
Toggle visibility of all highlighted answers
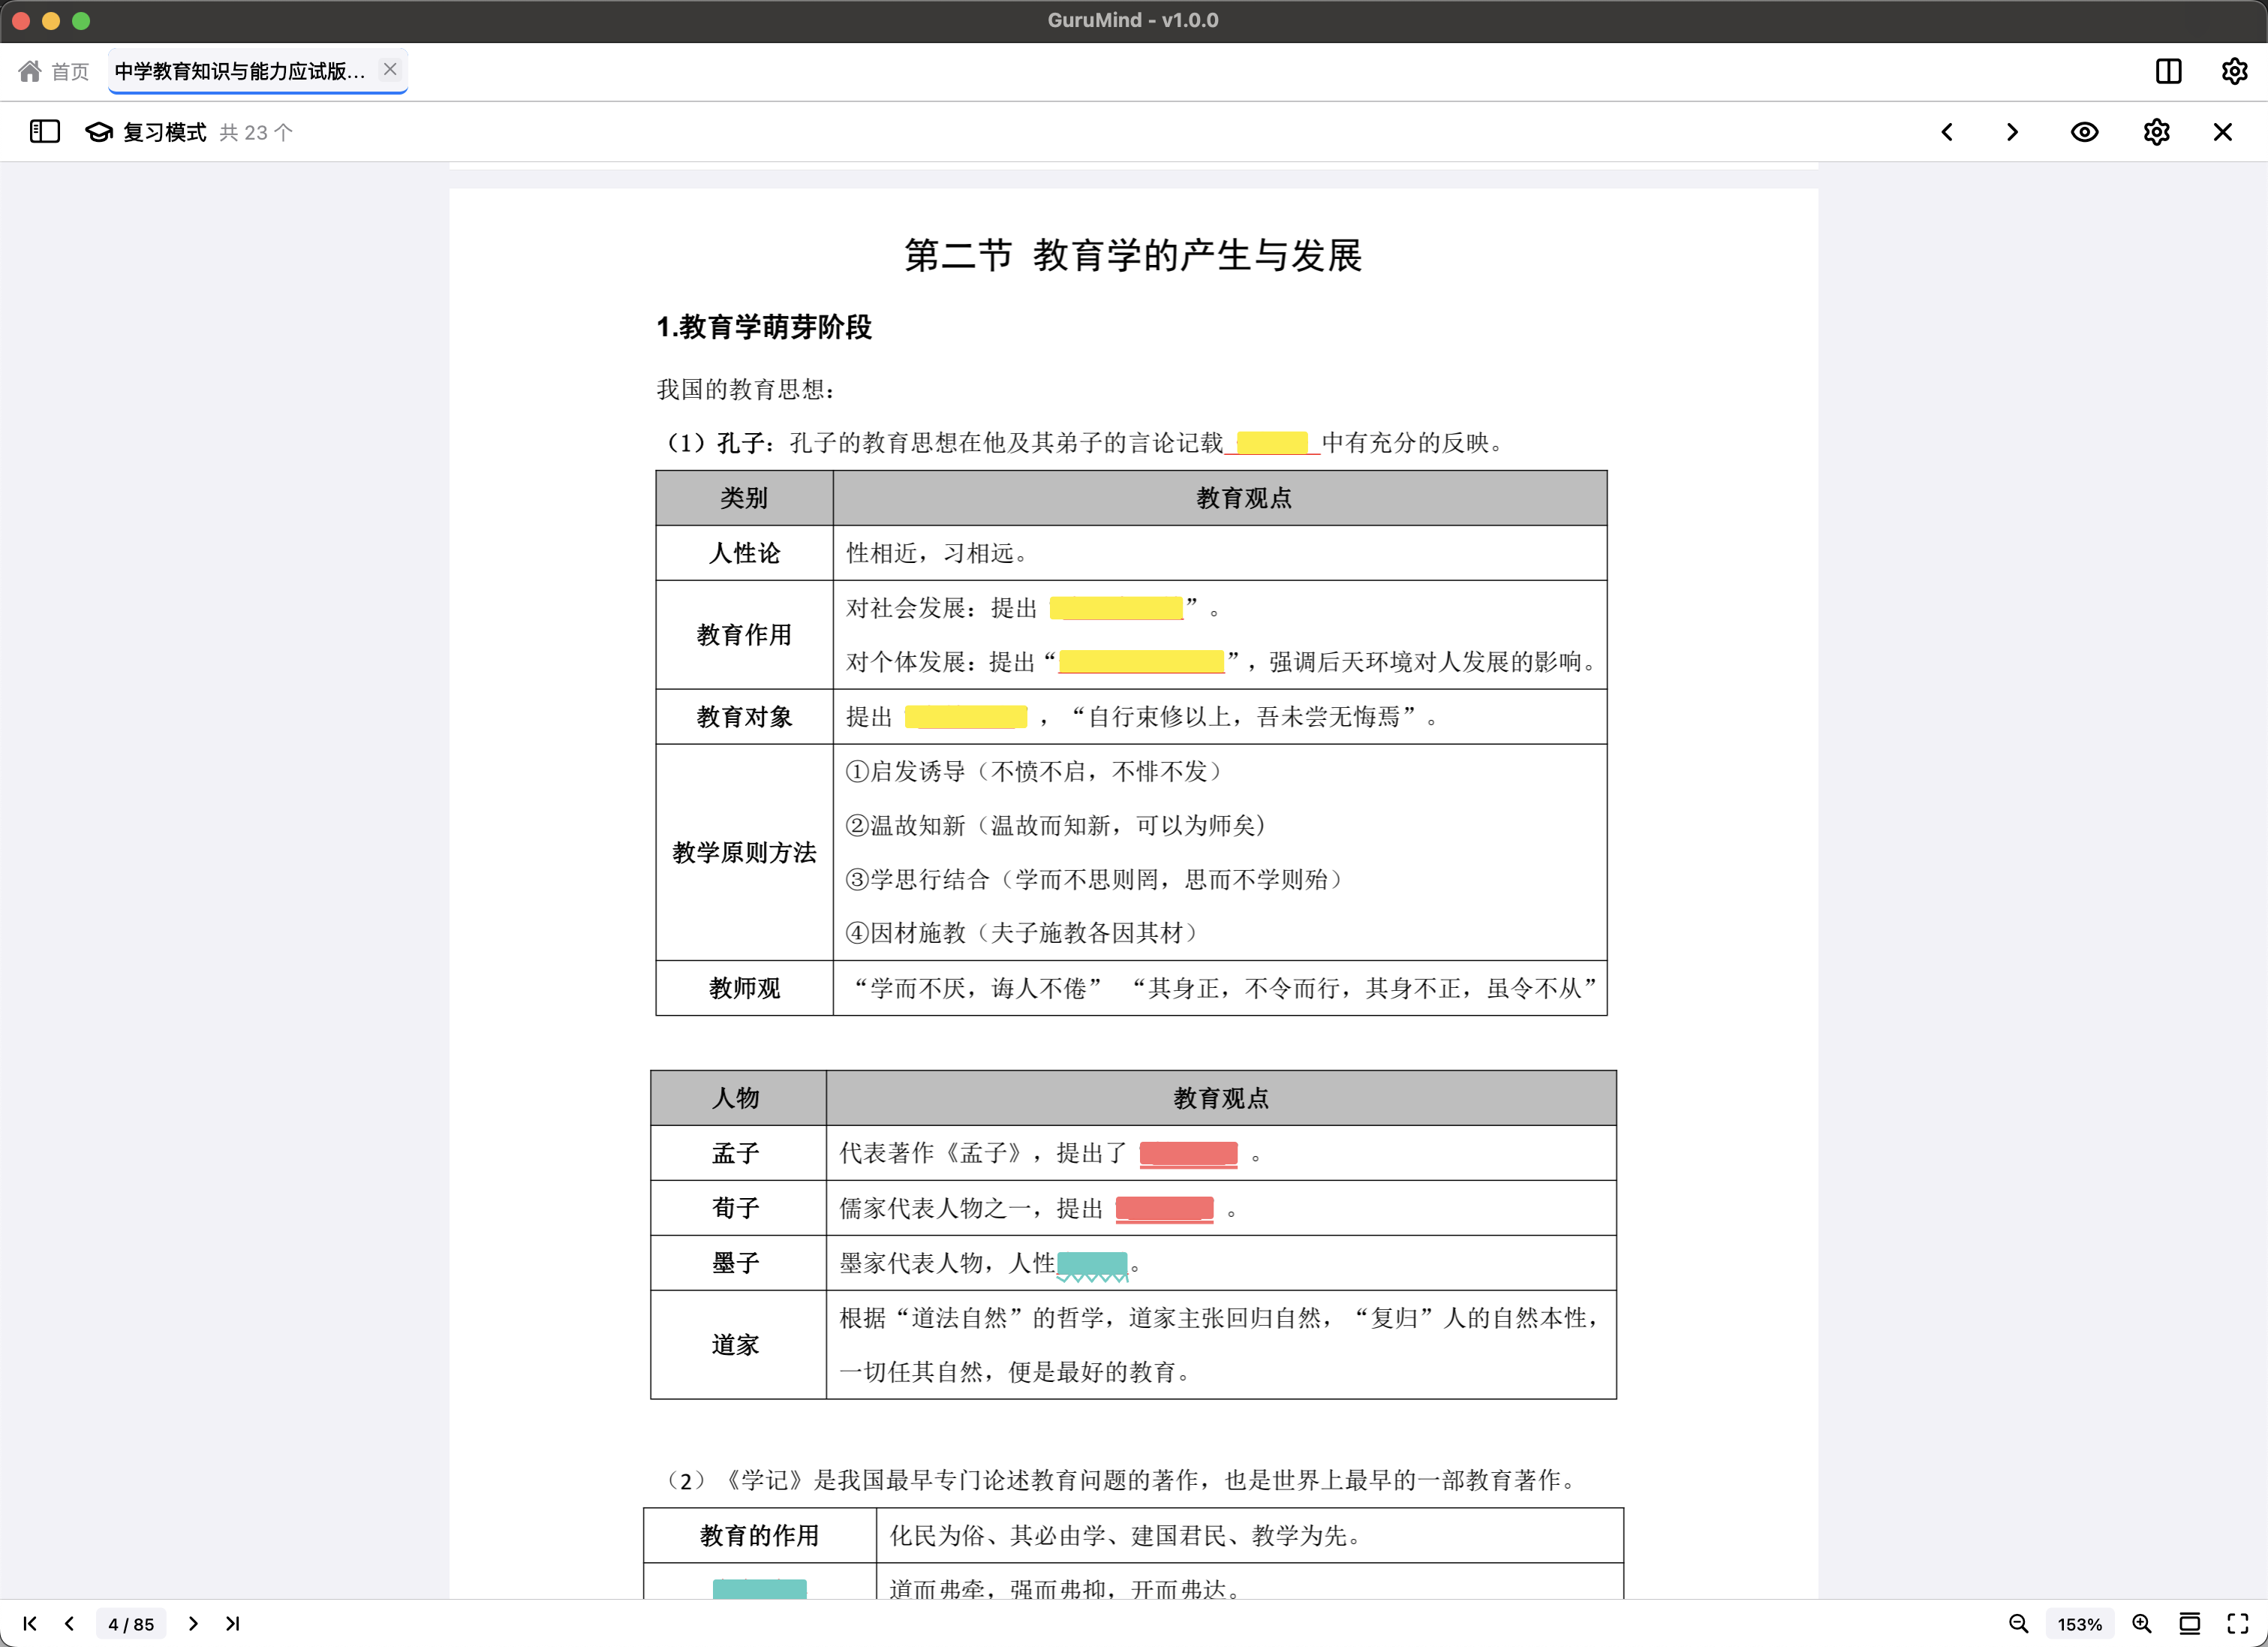point(2085,131)
